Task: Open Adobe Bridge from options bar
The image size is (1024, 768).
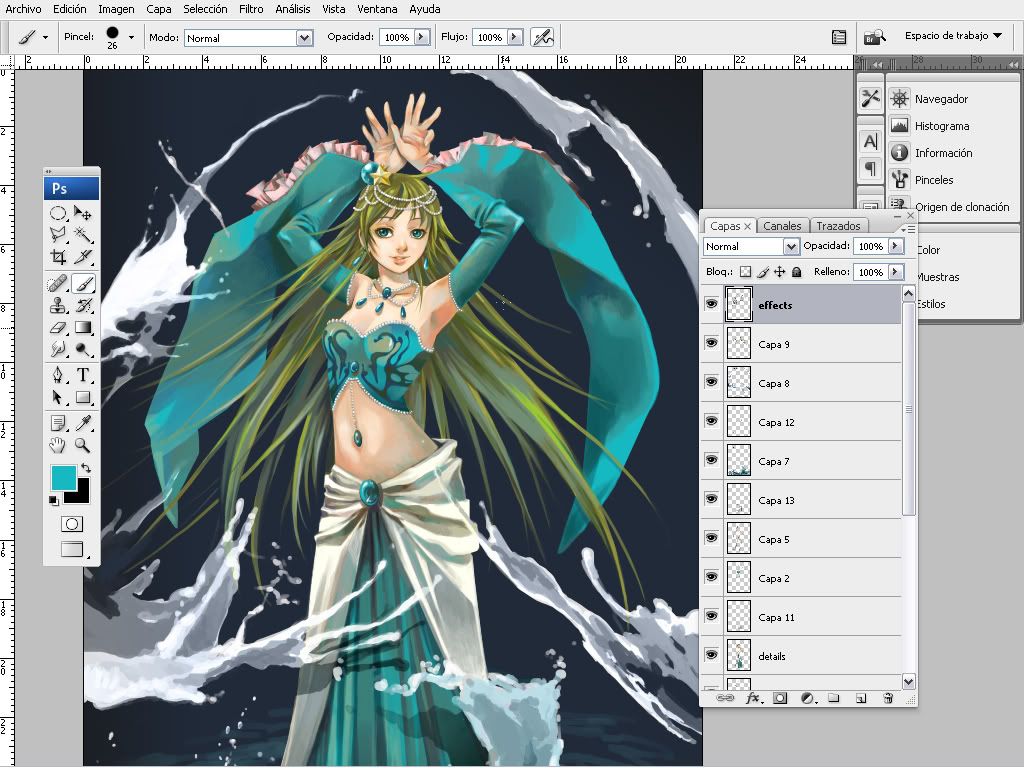Action: point(874,37)
